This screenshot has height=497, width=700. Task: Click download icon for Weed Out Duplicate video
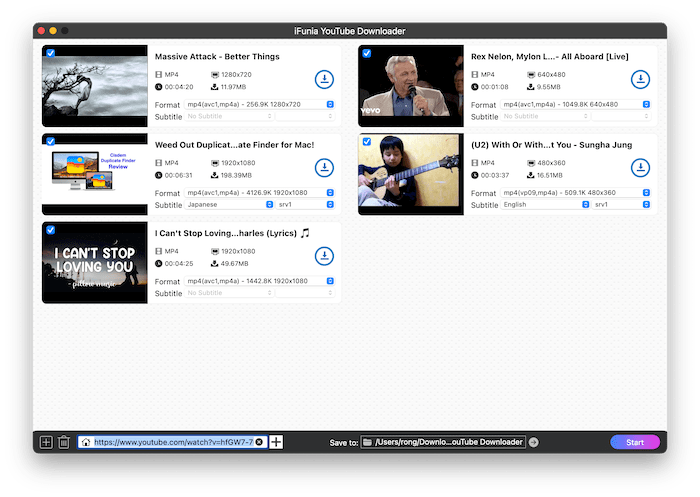click(x=324, y=168)
